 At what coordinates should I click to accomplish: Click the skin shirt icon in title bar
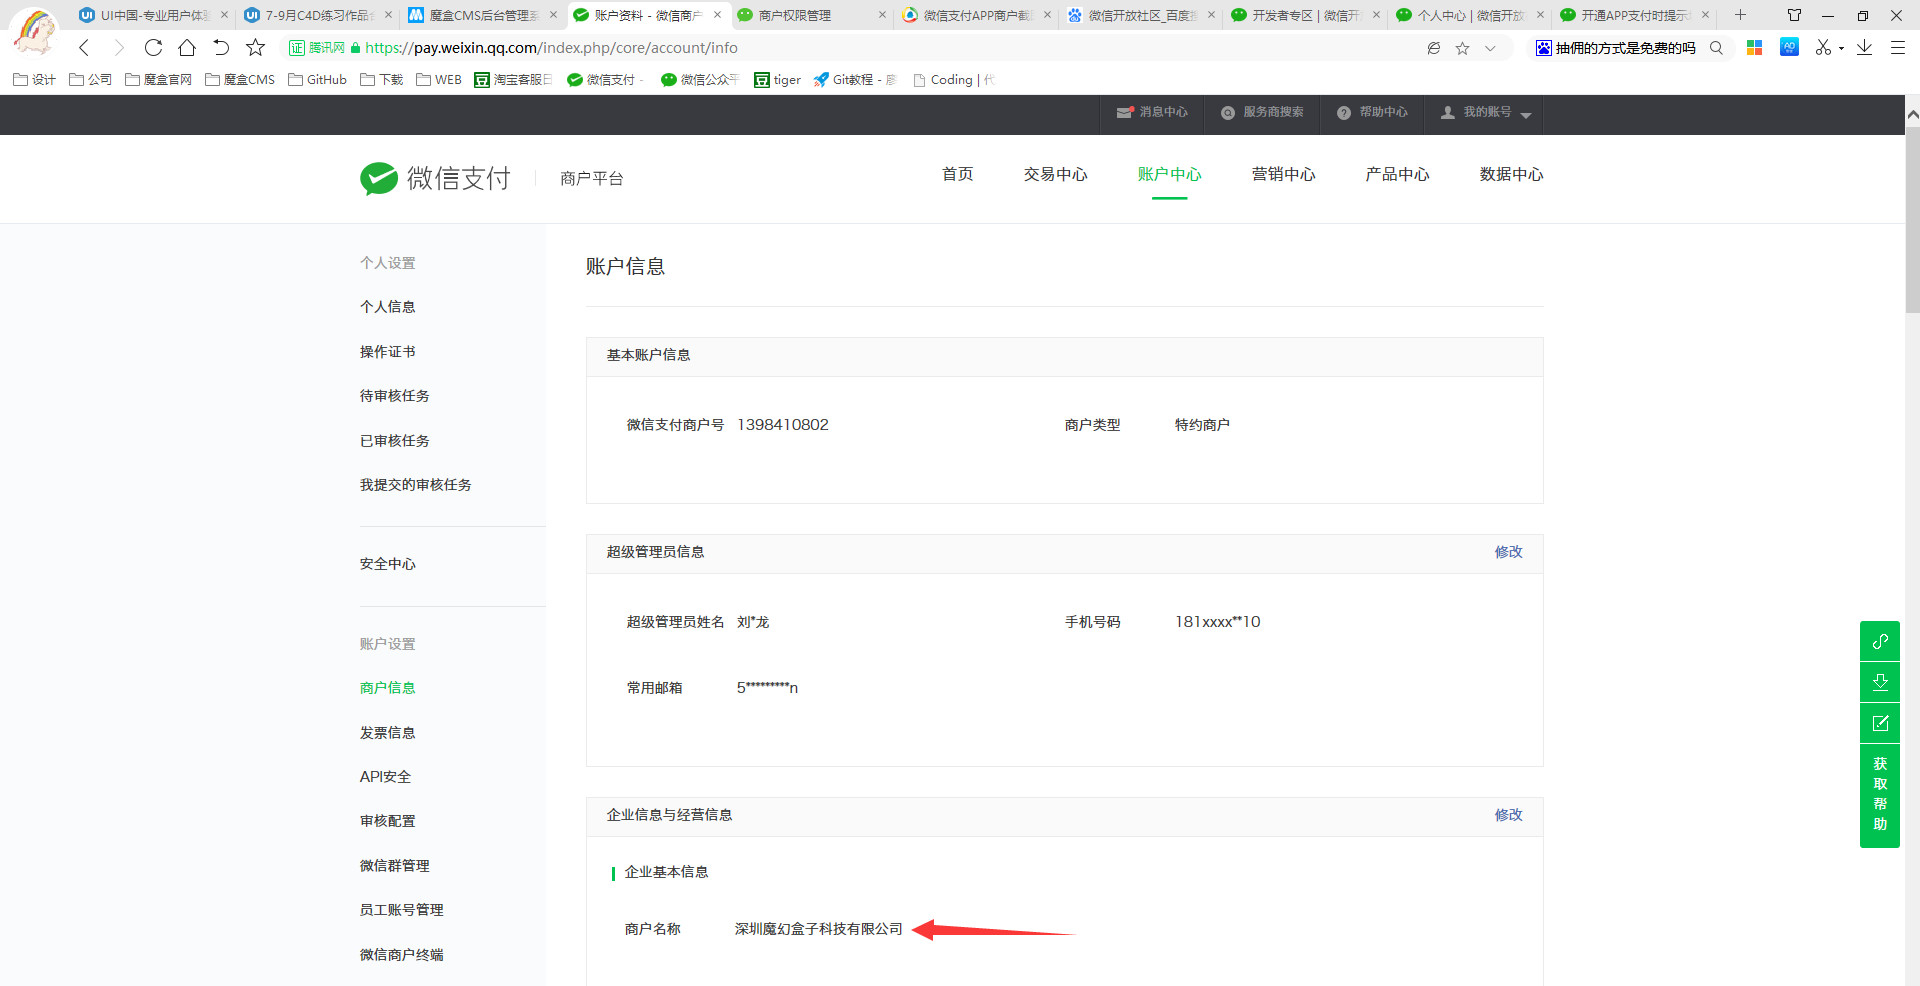[1794, 15]
